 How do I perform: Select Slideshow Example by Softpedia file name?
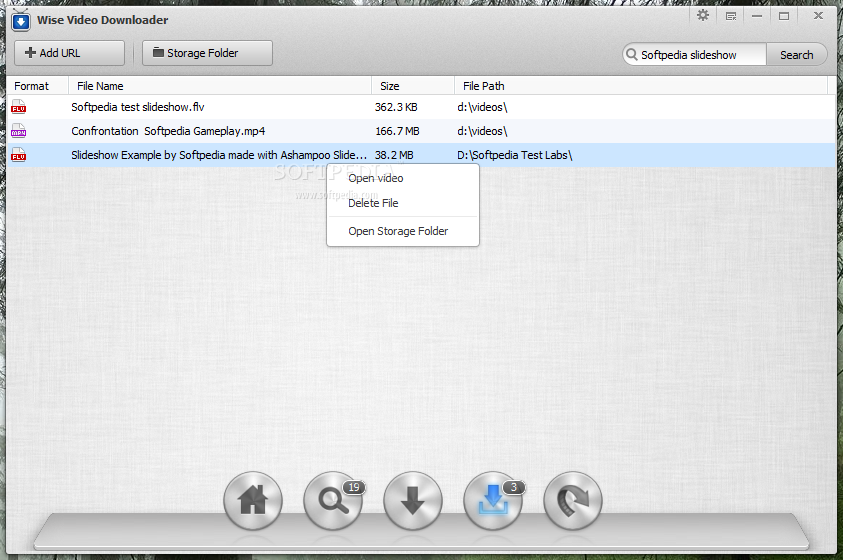pos(219,155)
